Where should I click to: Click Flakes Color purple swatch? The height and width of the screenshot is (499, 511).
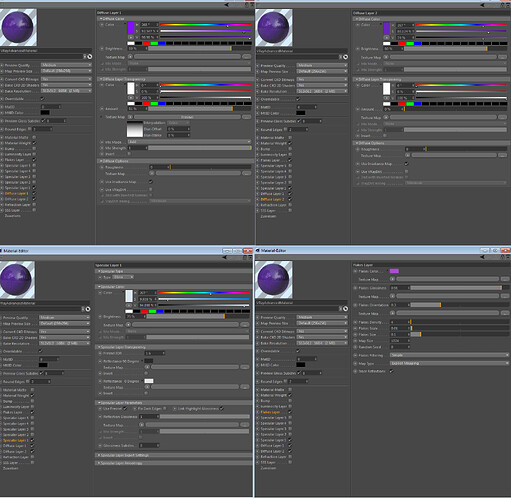(x=394, y=271)
